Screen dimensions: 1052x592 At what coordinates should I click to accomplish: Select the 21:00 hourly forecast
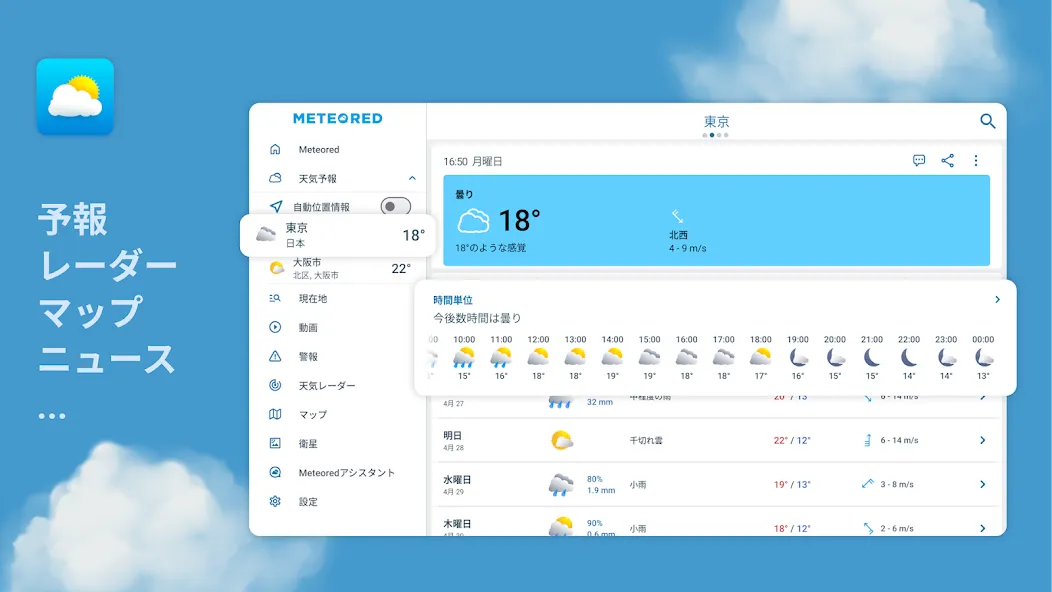point(872,359)
